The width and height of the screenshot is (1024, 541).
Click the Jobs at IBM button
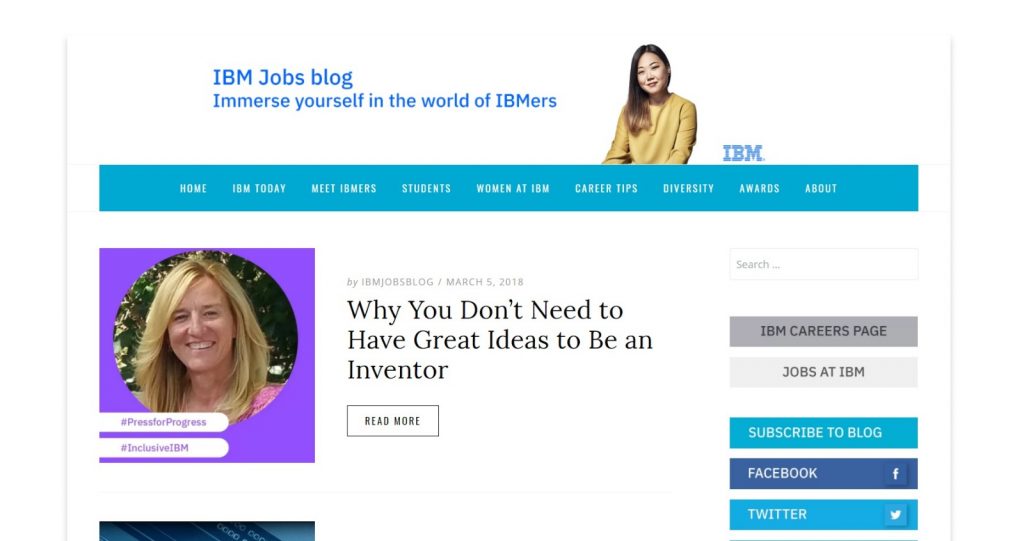(824, 372)
